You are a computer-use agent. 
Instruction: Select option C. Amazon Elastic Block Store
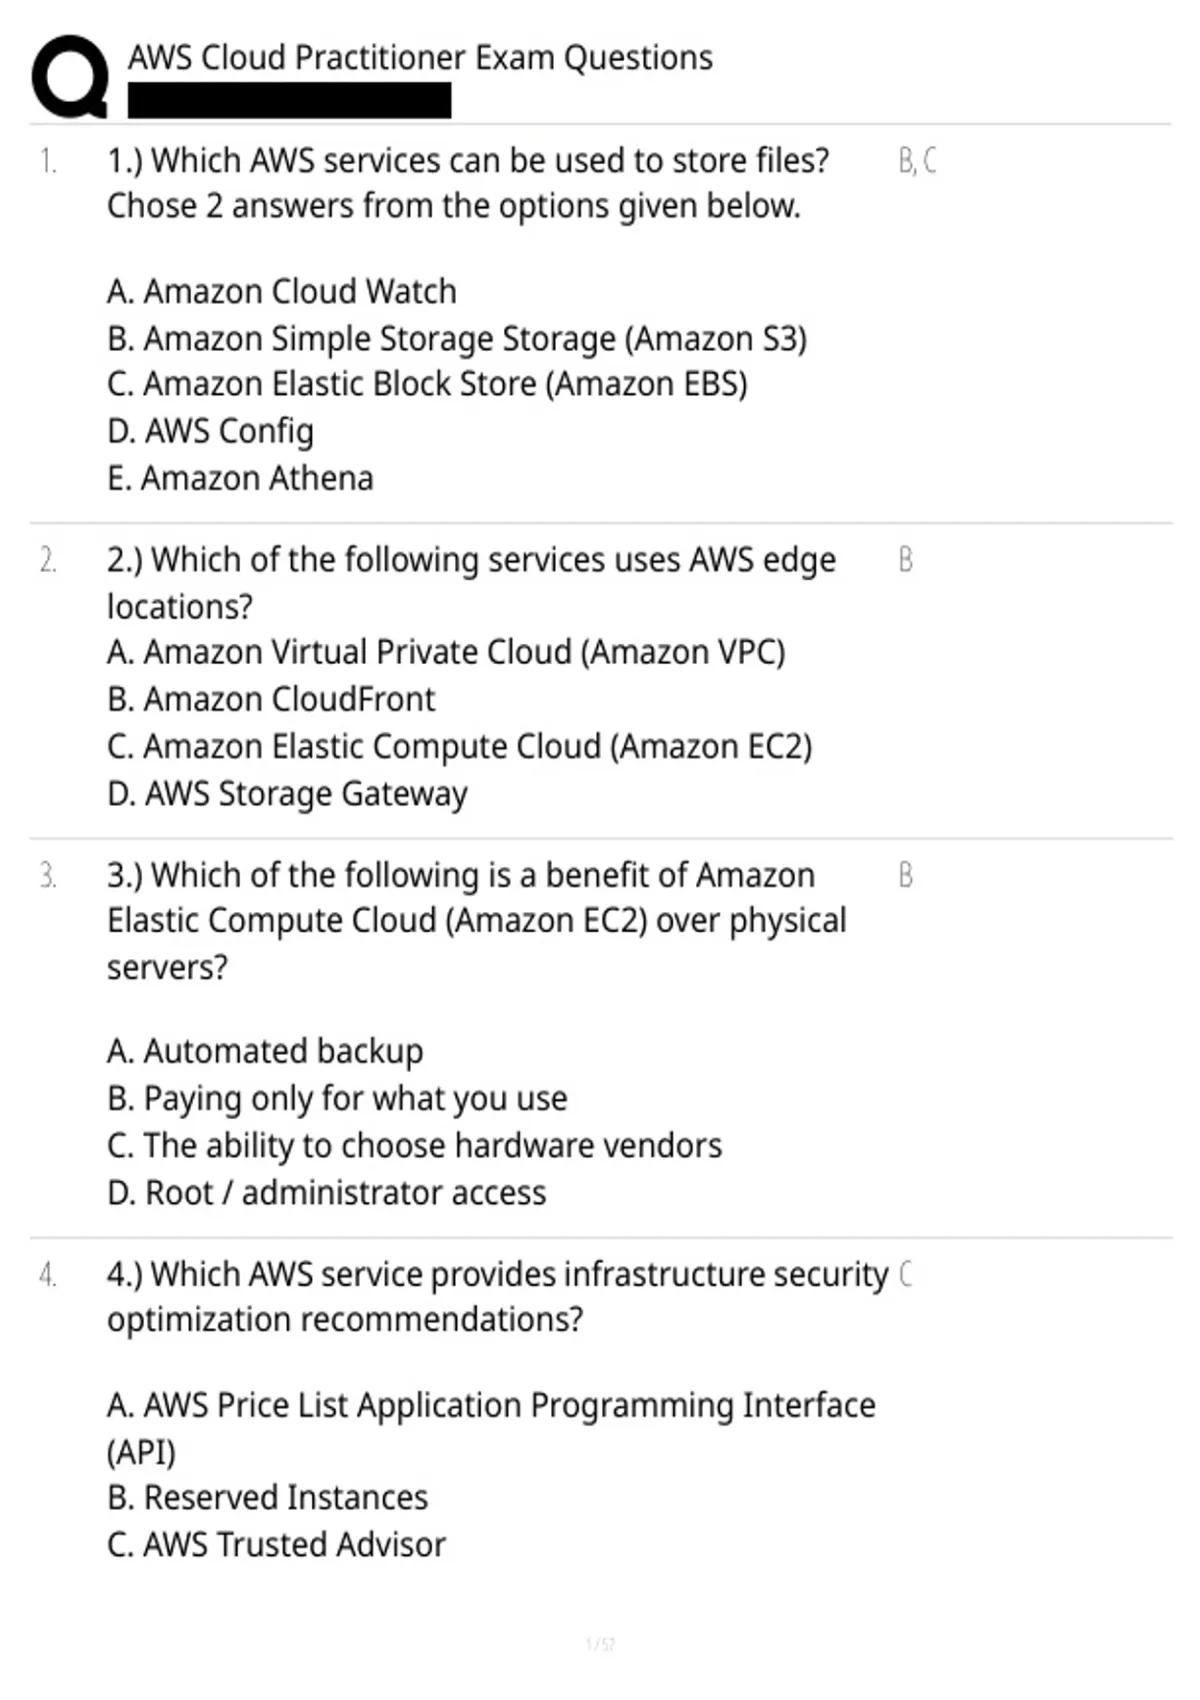(427, 385)
